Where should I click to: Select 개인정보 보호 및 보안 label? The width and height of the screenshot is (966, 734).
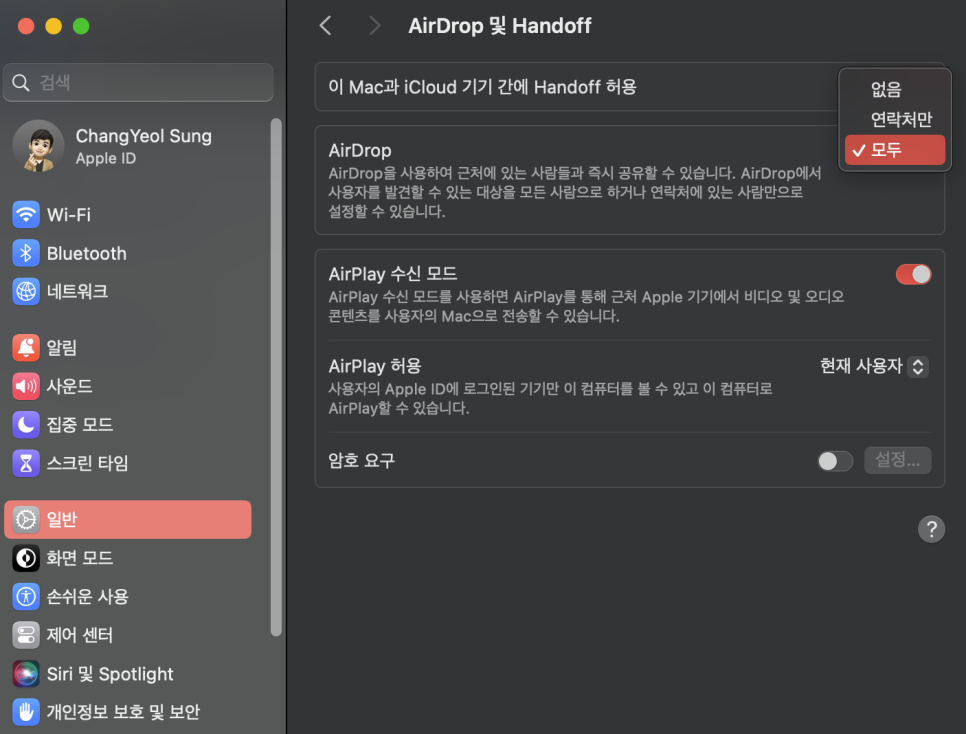pos(124,712)
